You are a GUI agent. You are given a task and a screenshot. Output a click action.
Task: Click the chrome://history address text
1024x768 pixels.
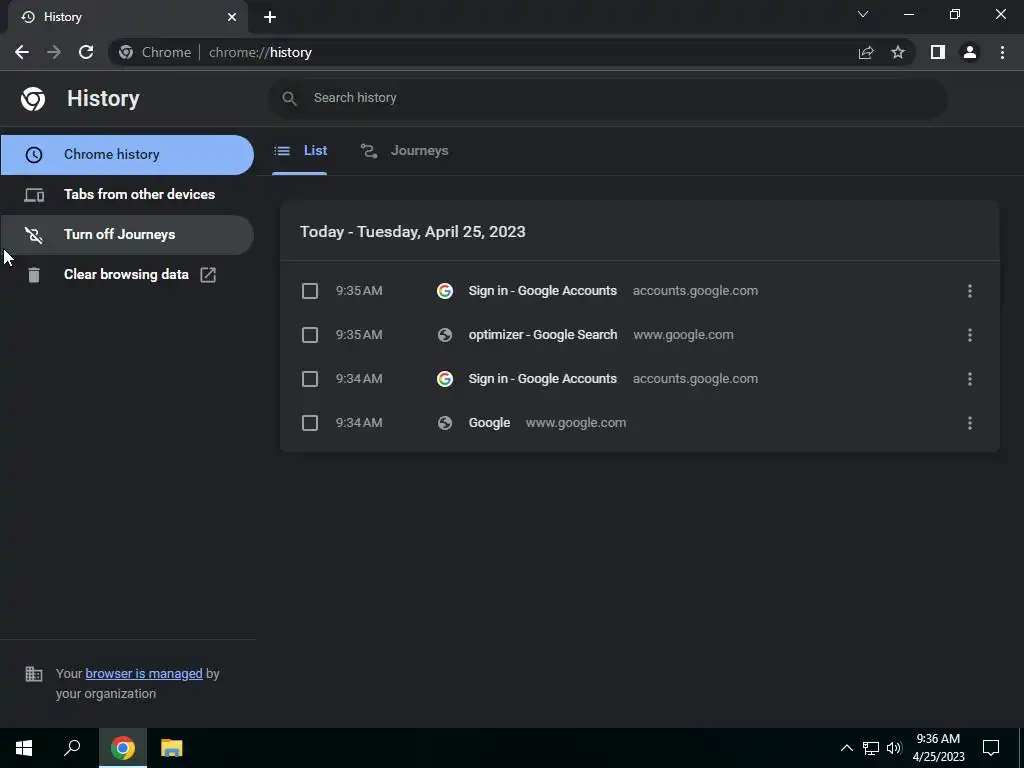click(x=260, y=52)
